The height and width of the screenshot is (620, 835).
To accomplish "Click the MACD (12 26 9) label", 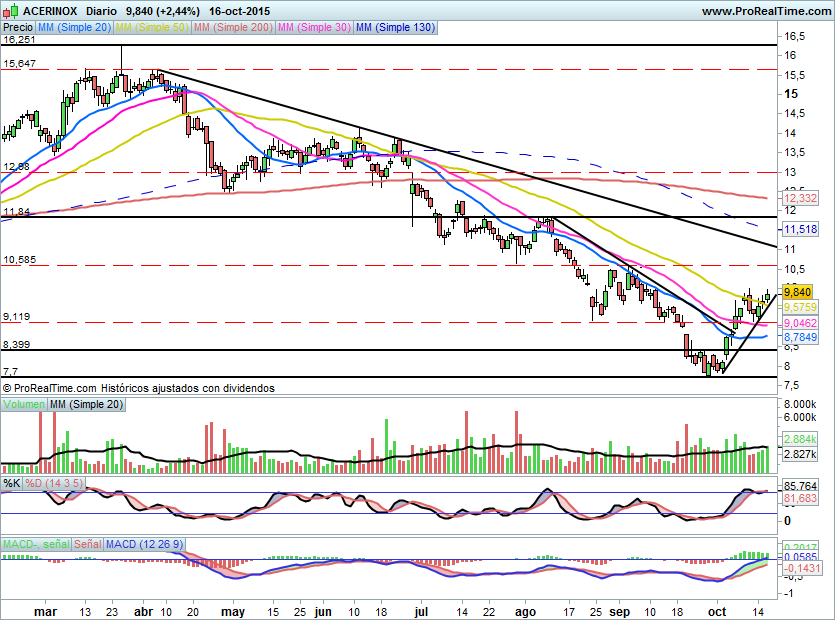I will [145, 544].
